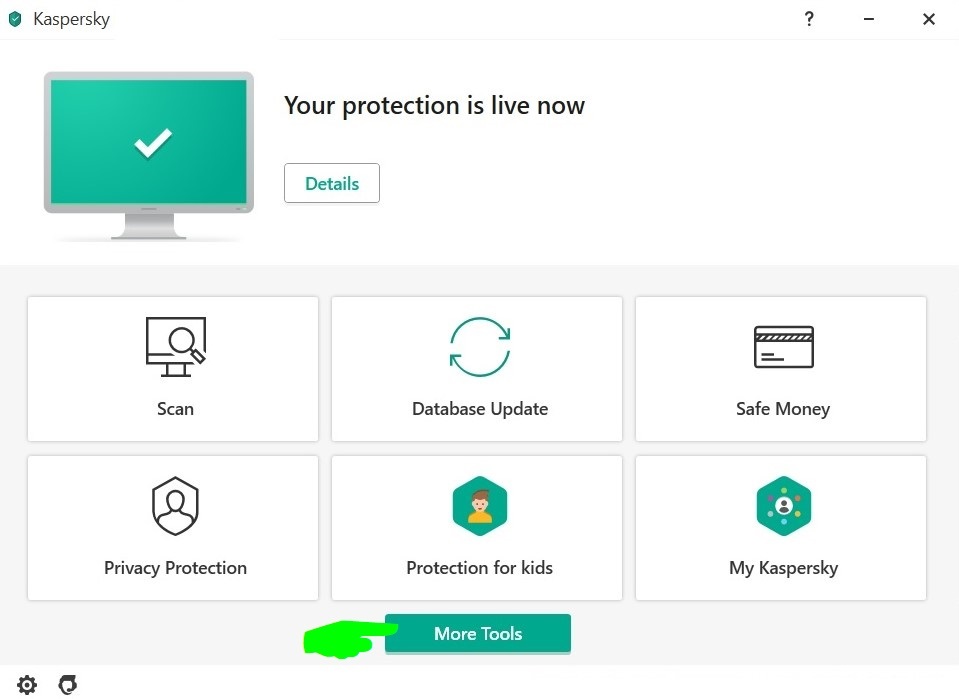This screenshot has height=699, width=959.
Task: Click the green monitor protection status image
Action: coord(149,155)
